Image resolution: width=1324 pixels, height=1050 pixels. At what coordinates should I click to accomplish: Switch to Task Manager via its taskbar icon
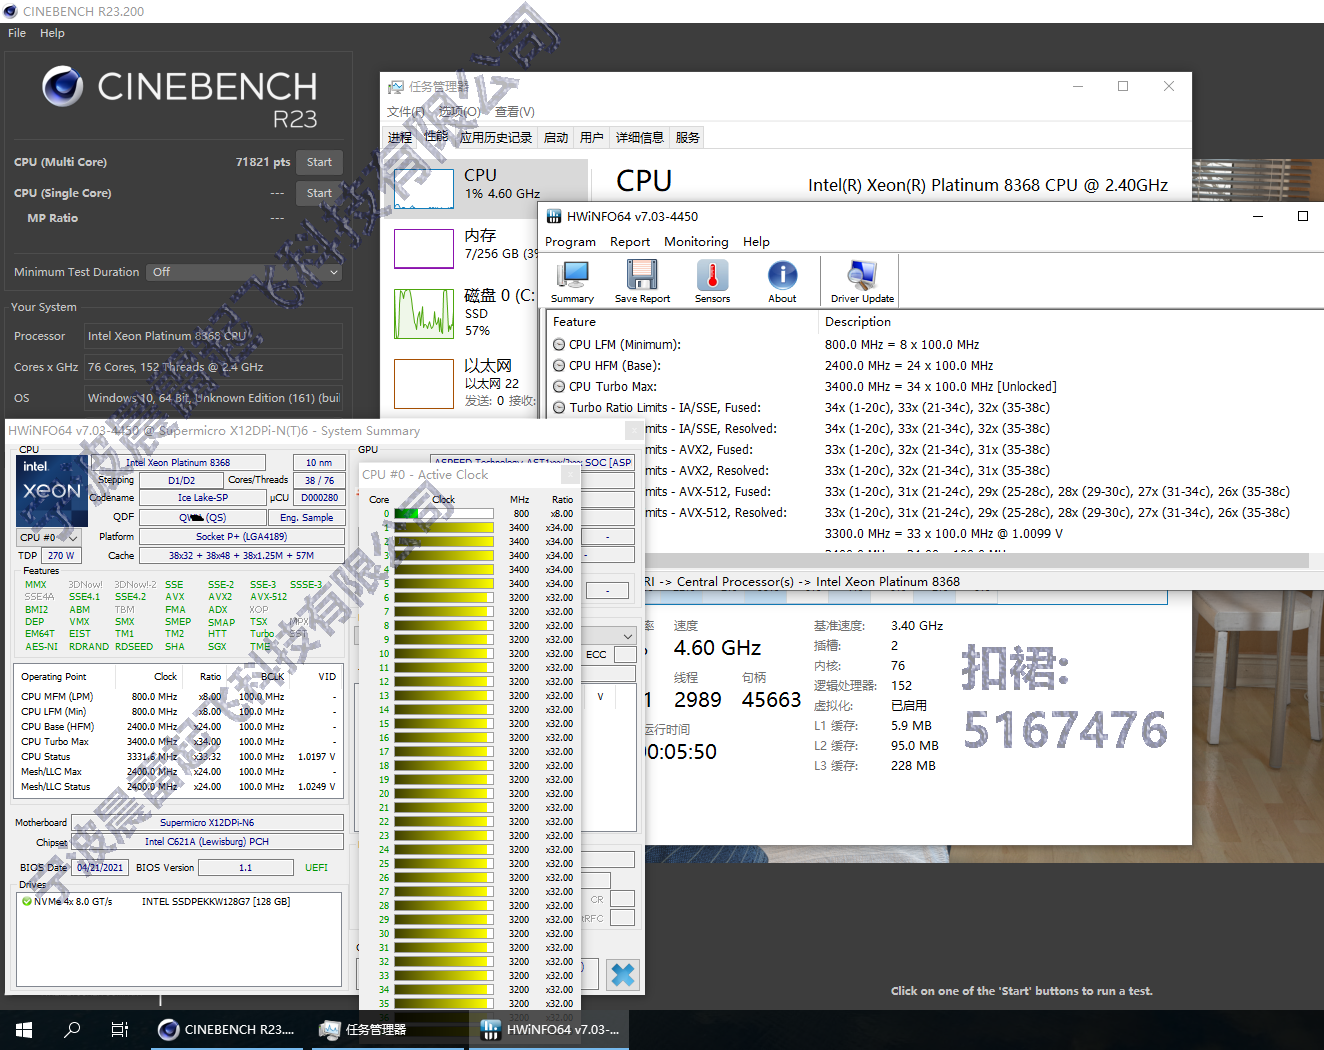329,1029
